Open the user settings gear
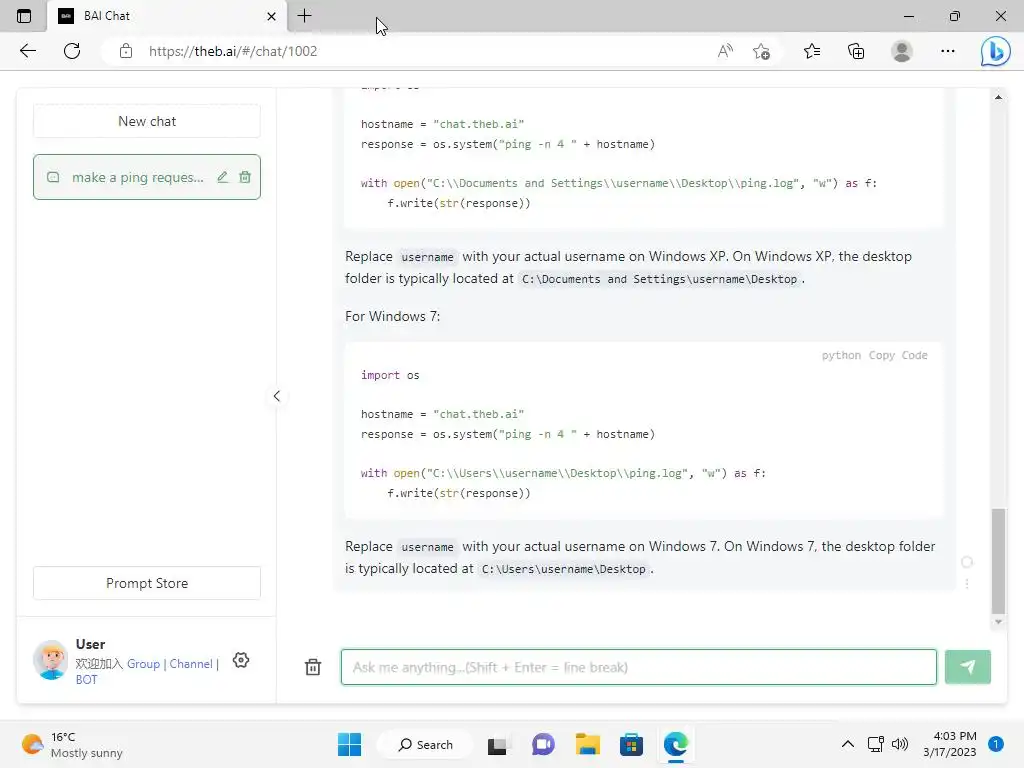The image size is (1024, 768). click(241, 660)
